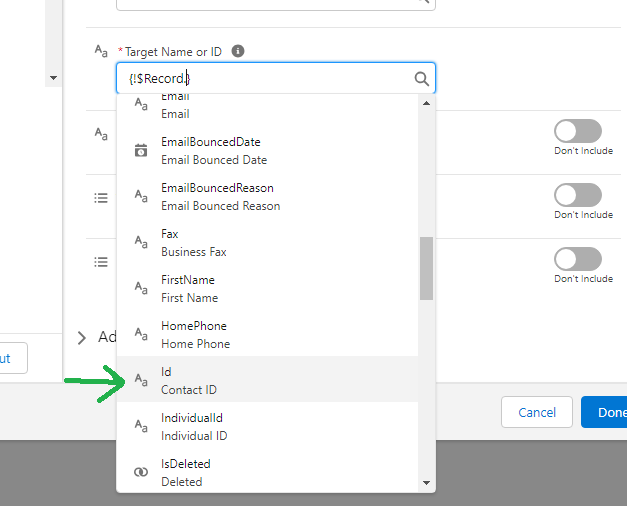Click the blue Done button
Image resolution: width=627 pixels, height=506 pixels.
point(604,412)
